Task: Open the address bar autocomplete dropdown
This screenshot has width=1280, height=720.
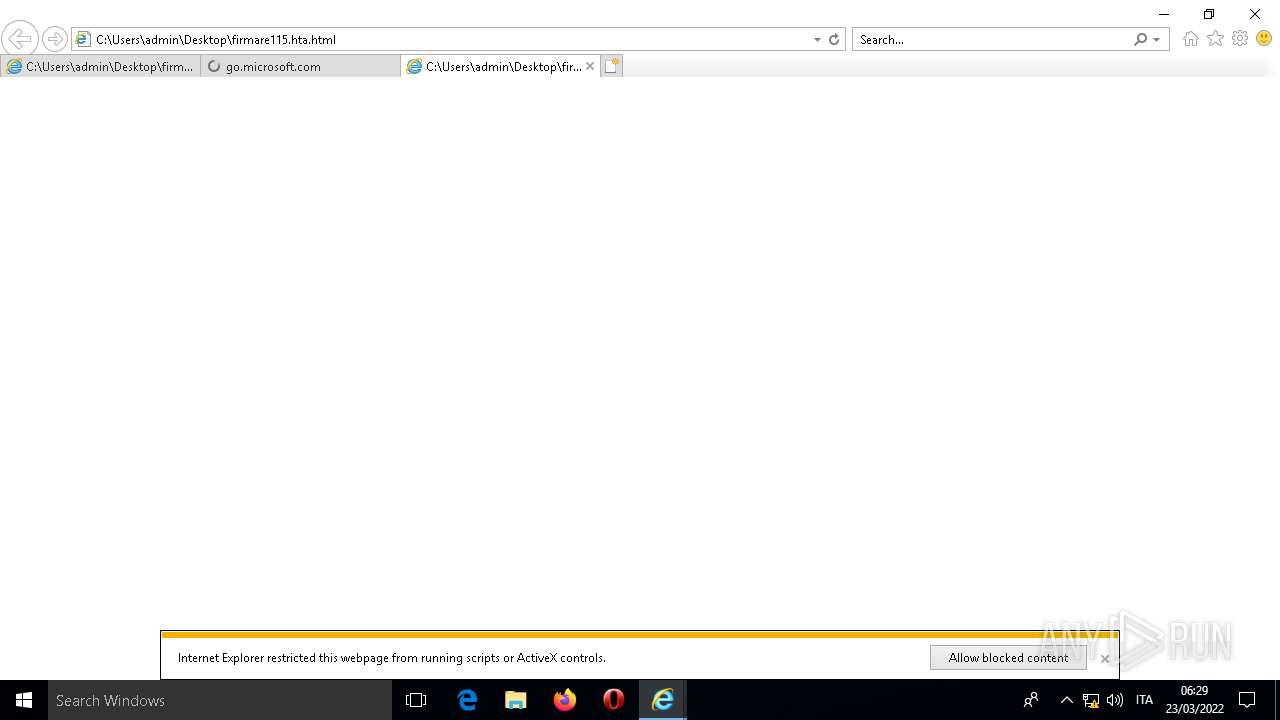Action: (x=817, y=39)
